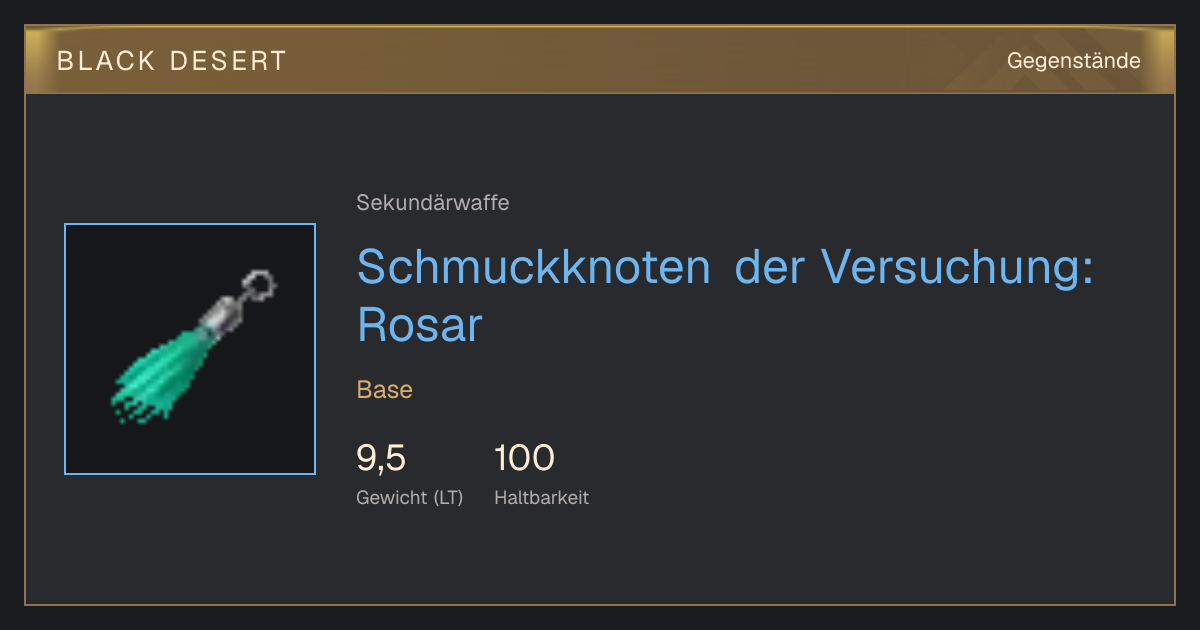Click the word Schmuckknoten in the title
1200x630 pixels.
click(x=534, y=267)
